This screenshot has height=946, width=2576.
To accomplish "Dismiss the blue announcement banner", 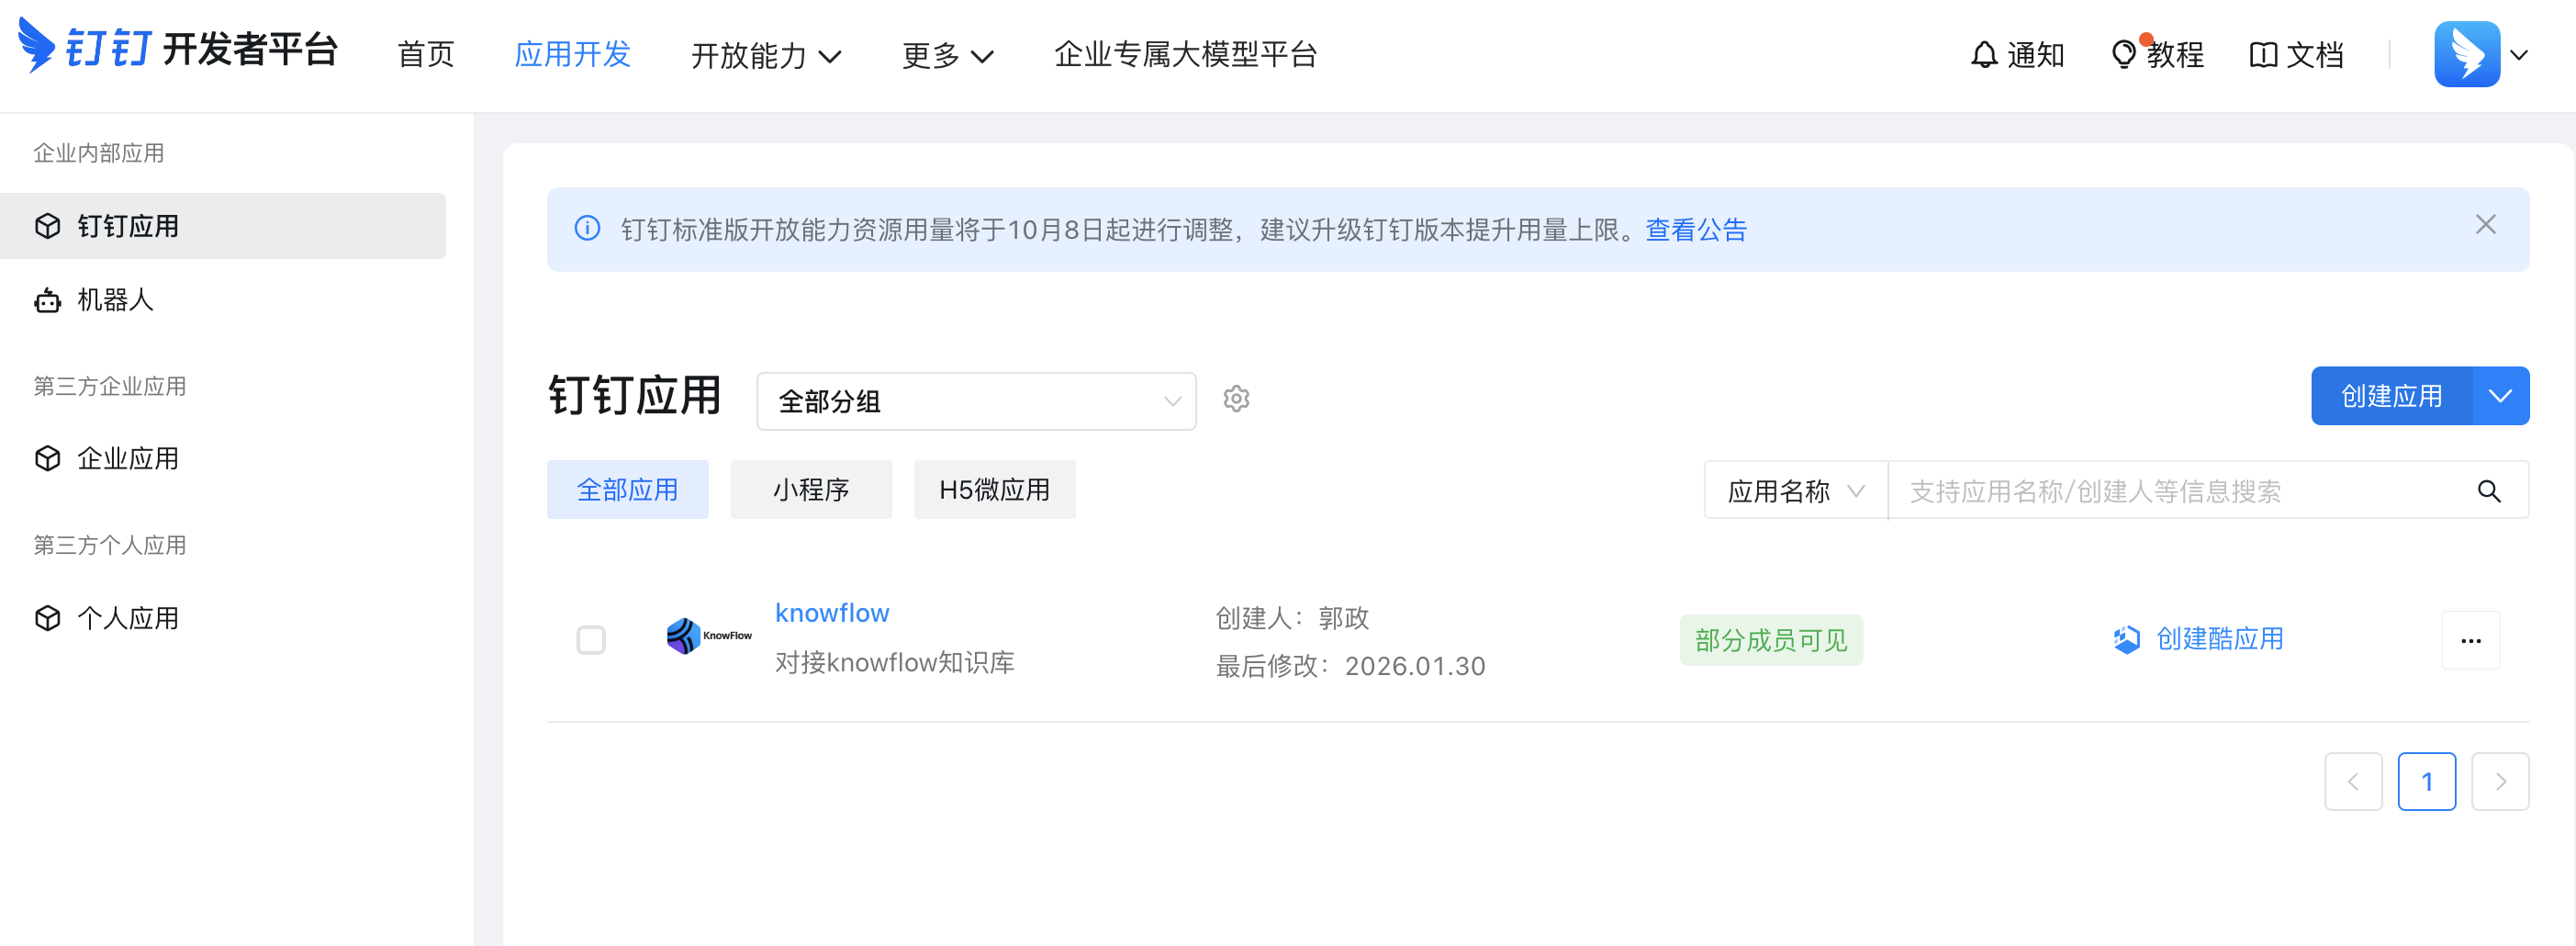I will click(2485, 225).
